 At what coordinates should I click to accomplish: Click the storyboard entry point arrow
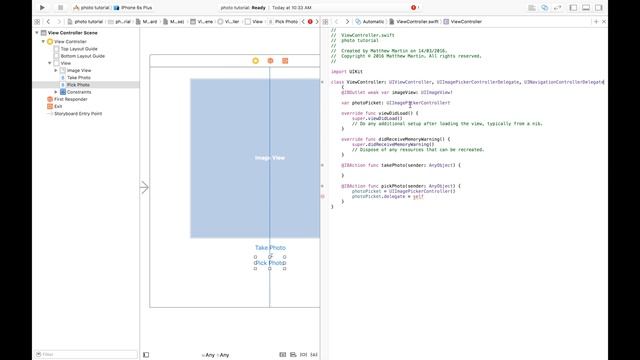click(x=144, y=187)
